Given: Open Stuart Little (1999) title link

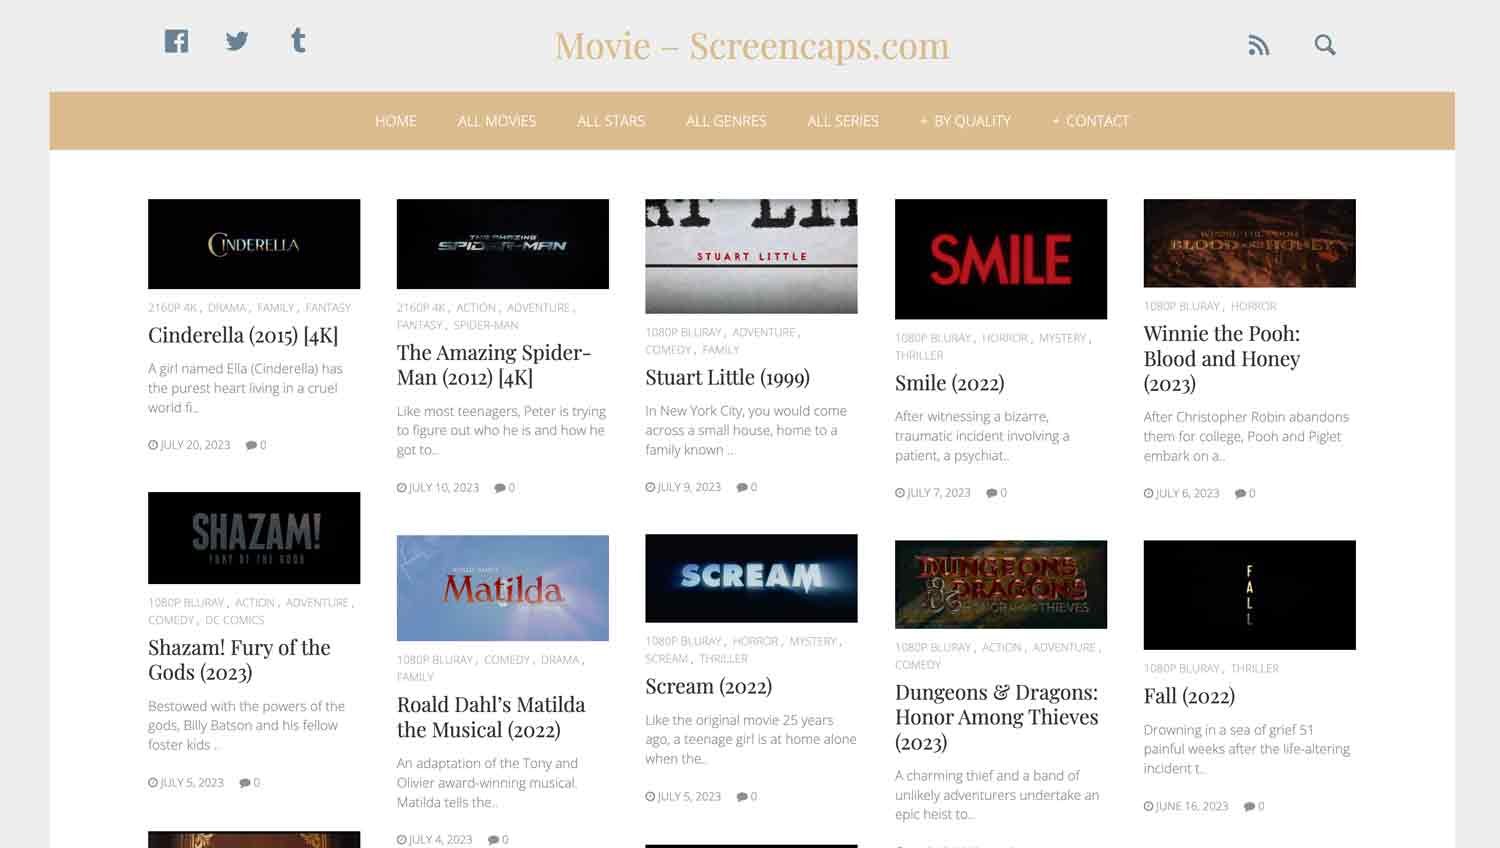Looking at the screenshot, I should pos(727,378).
